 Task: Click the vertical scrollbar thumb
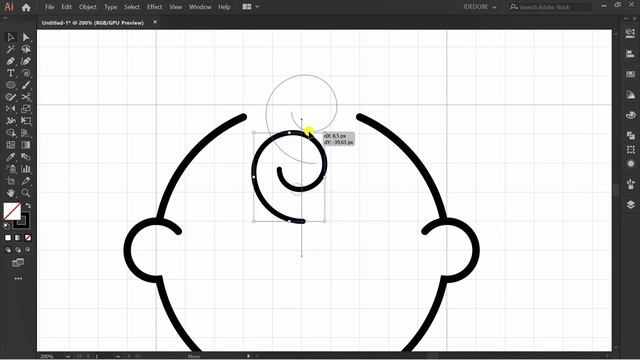616,190
